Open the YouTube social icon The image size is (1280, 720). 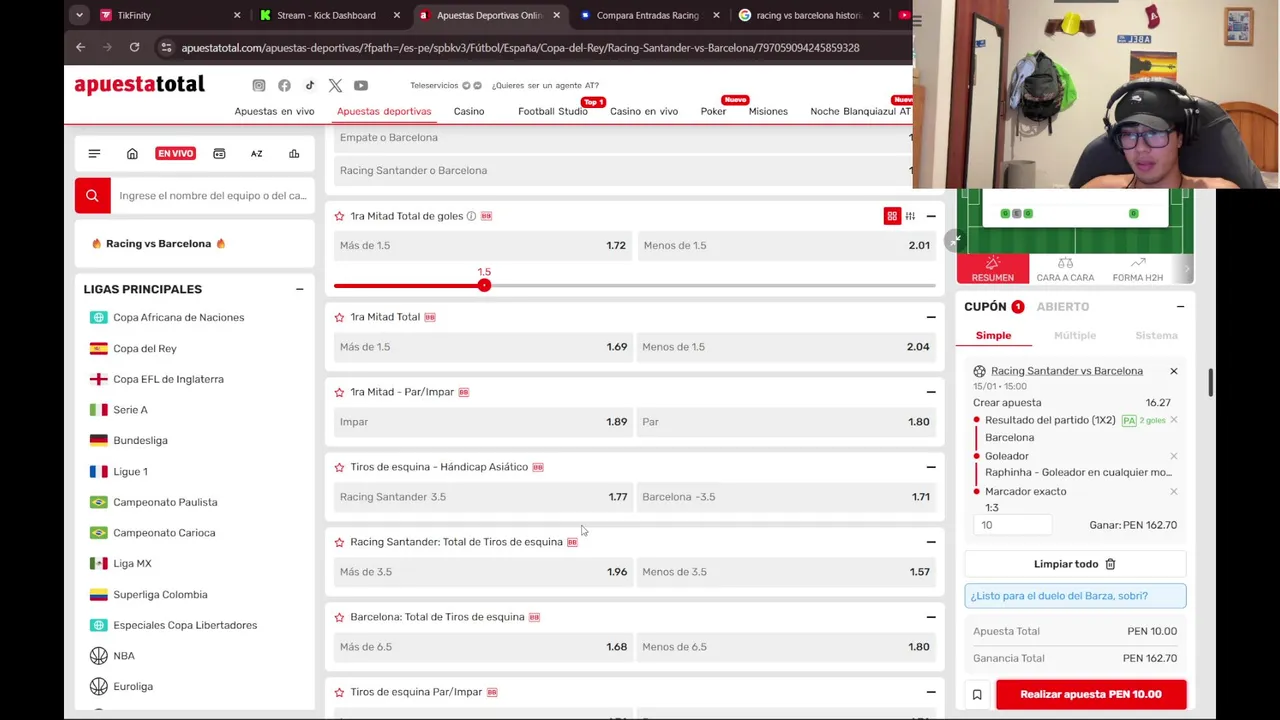pyautogui.click(x=361, y=86)
